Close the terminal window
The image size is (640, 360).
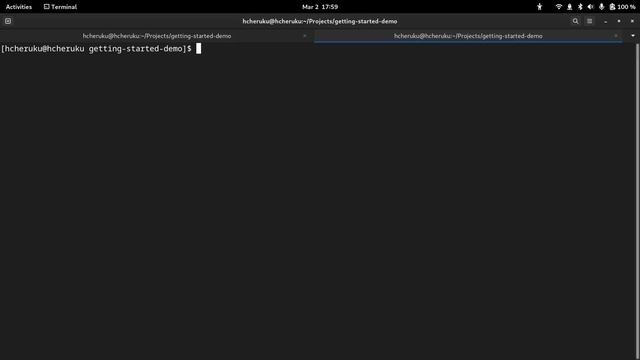tap(632, 21)
